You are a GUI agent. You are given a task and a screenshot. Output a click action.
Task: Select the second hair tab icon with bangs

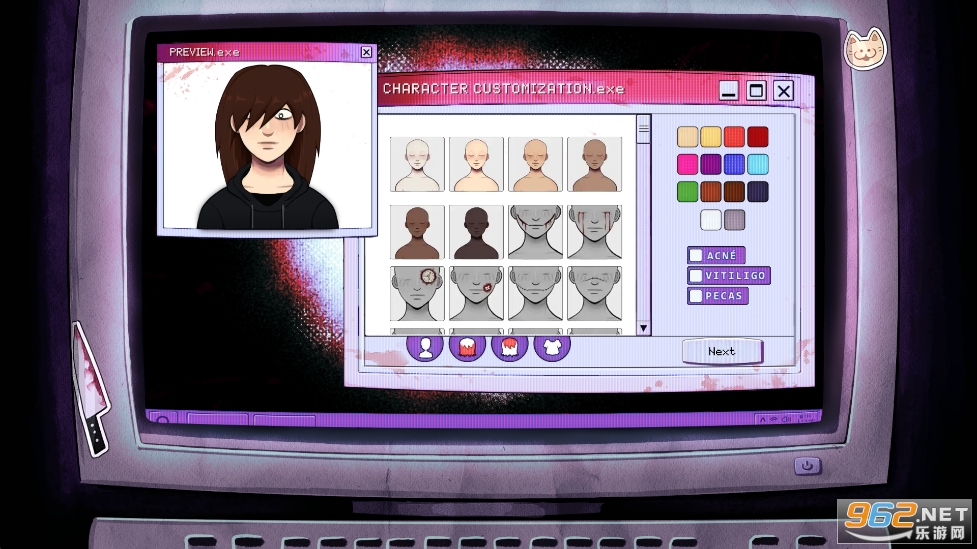click(x=510, y=347)
